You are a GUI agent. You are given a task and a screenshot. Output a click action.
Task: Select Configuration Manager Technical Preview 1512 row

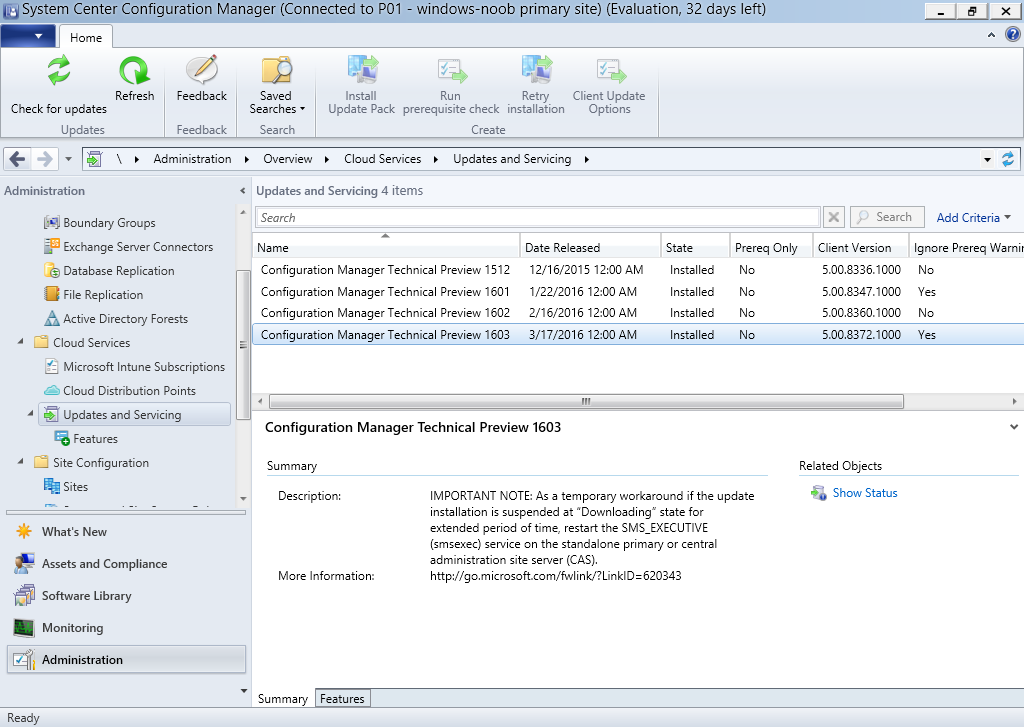(637, 270)
